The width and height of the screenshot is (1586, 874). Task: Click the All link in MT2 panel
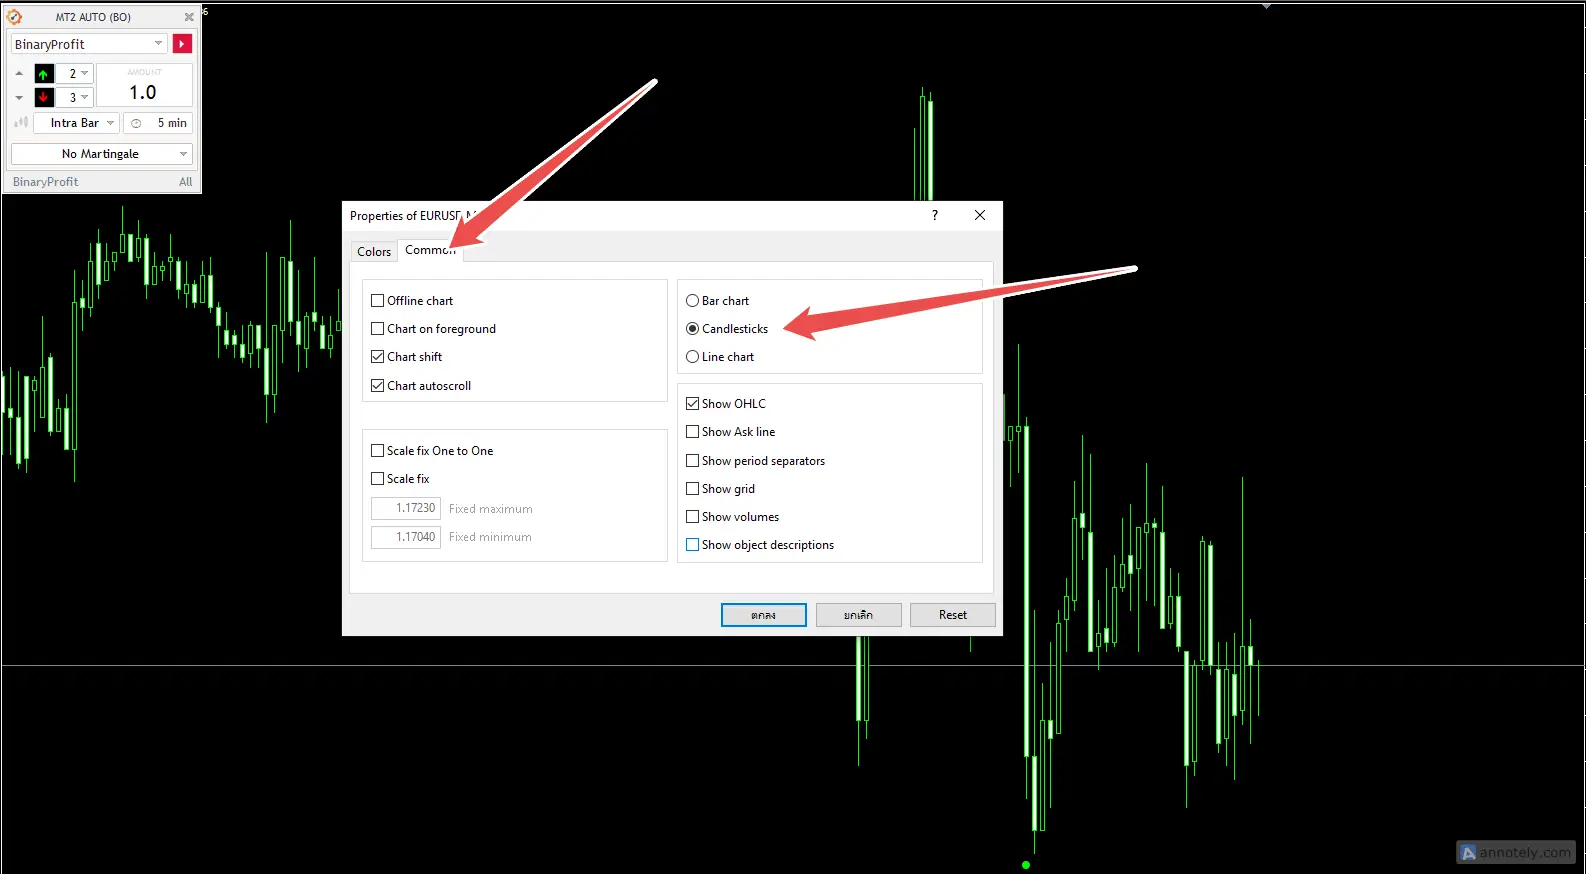[186, 182]
